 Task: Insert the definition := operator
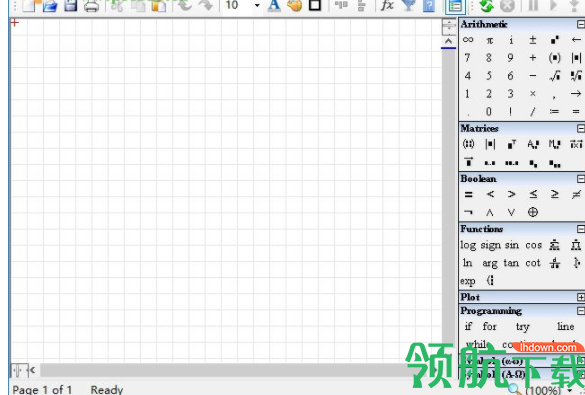[554, 112]
